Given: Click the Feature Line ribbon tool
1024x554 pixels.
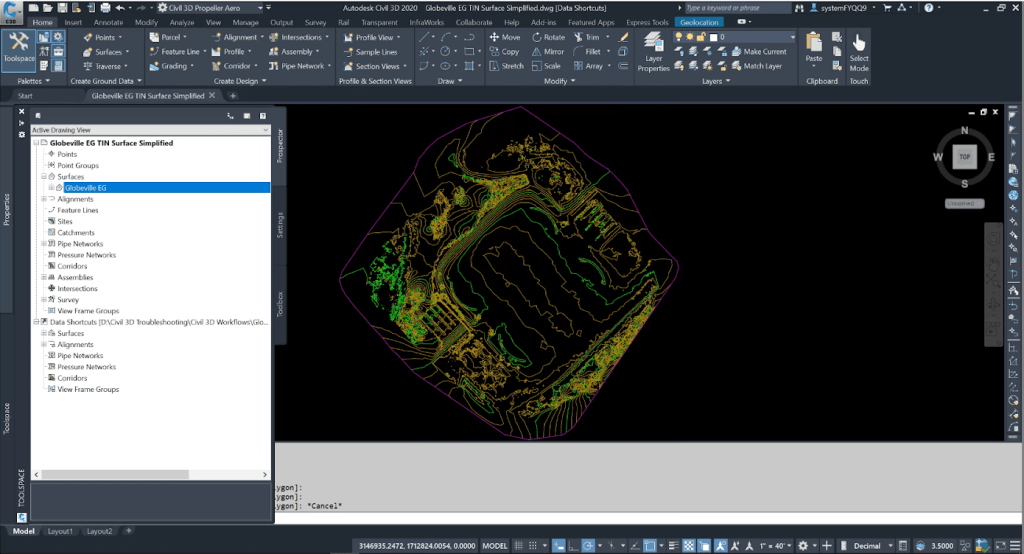Looking at the screenshot, I should point(178,52).
